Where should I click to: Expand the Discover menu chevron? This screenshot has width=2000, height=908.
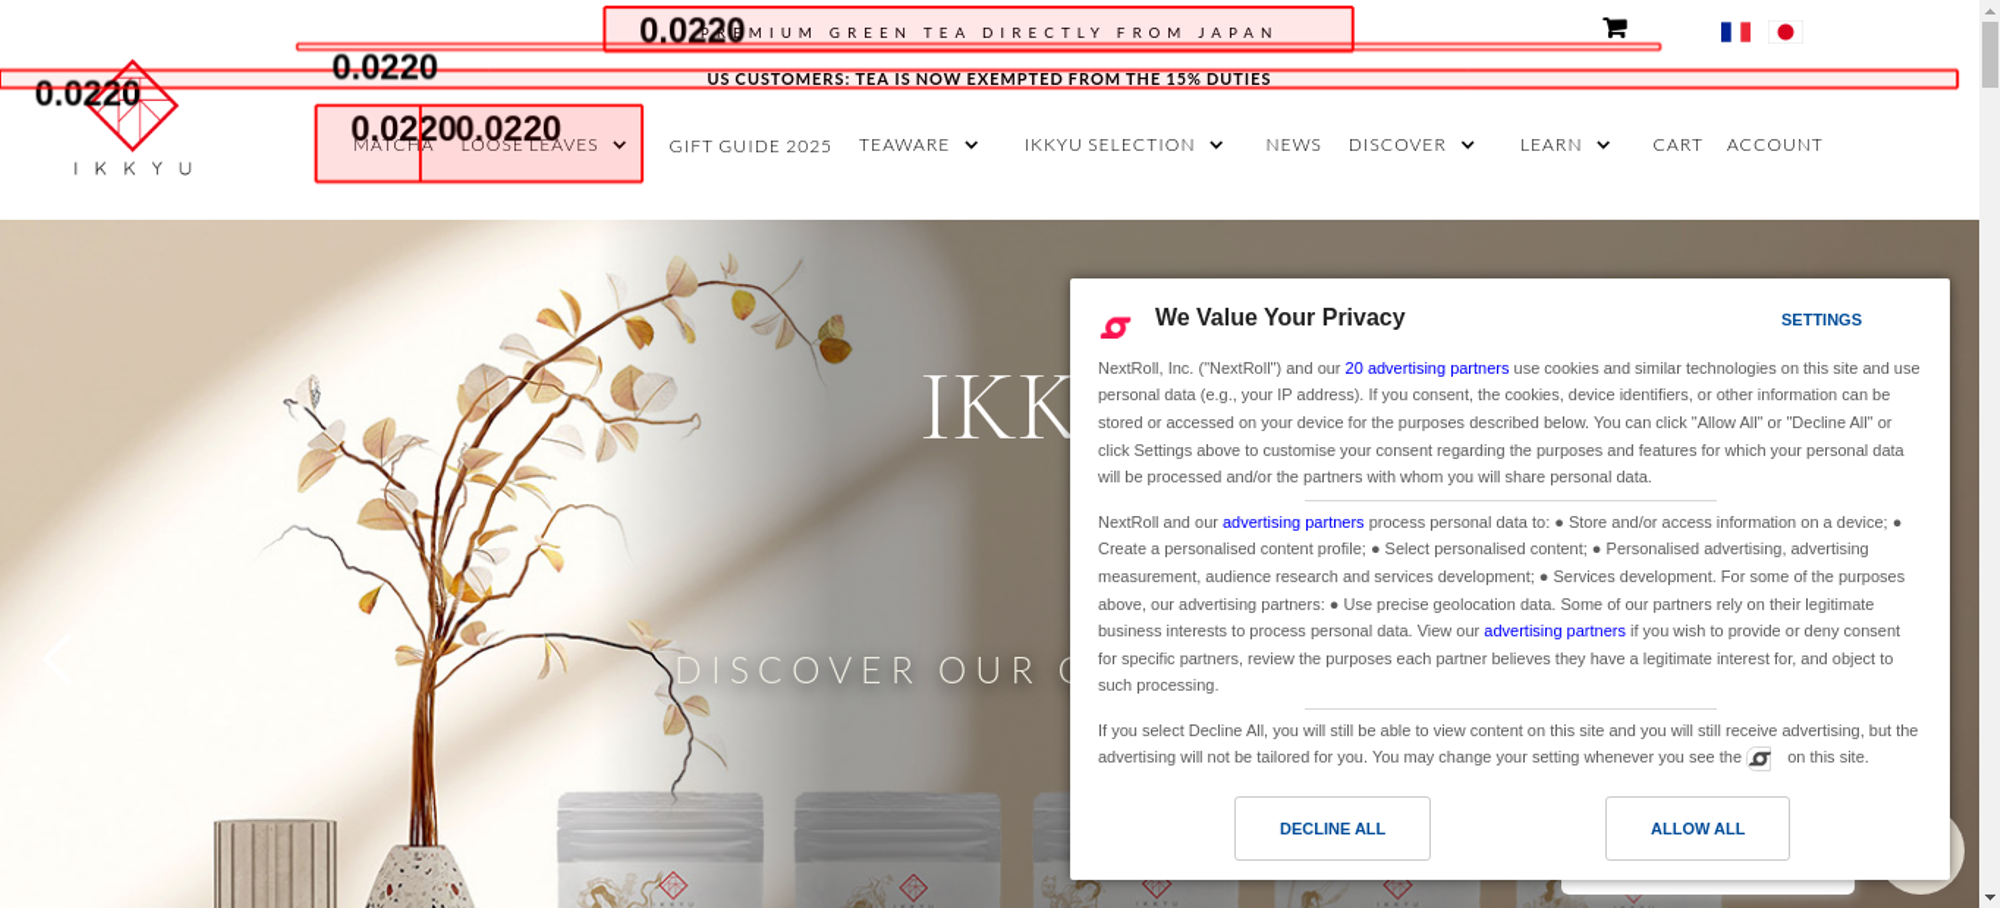click(1468, 145)
